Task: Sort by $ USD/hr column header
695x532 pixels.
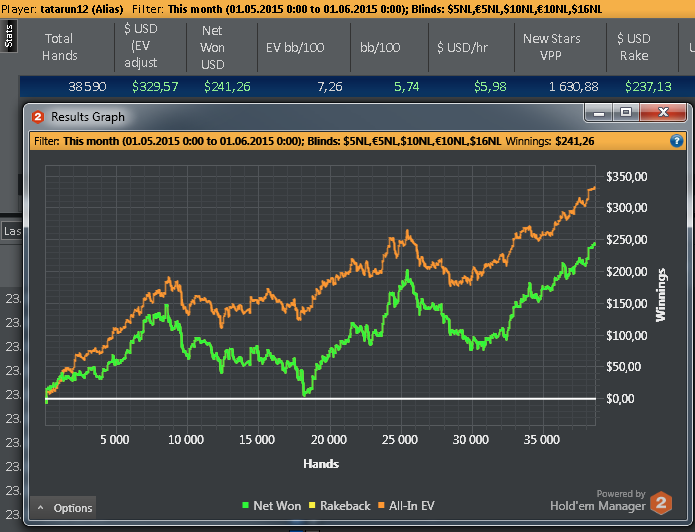Action: pos(462,47)
